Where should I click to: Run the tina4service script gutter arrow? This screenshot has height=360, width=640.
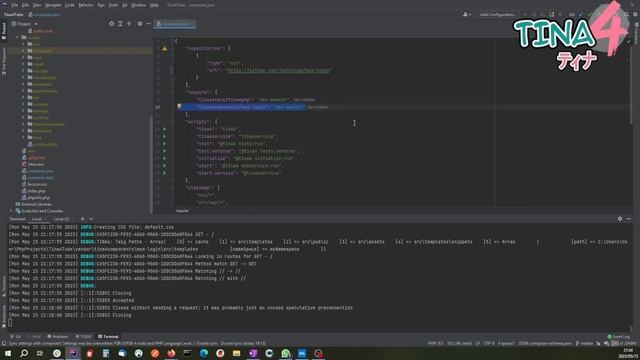(x=165, y=137)
